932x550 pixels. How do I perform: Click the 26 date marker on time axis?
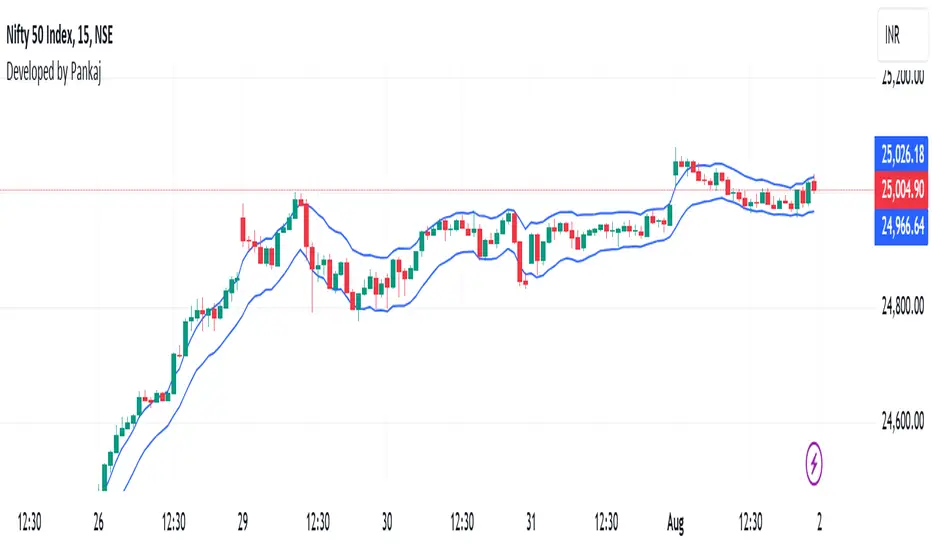pos(98,522)
